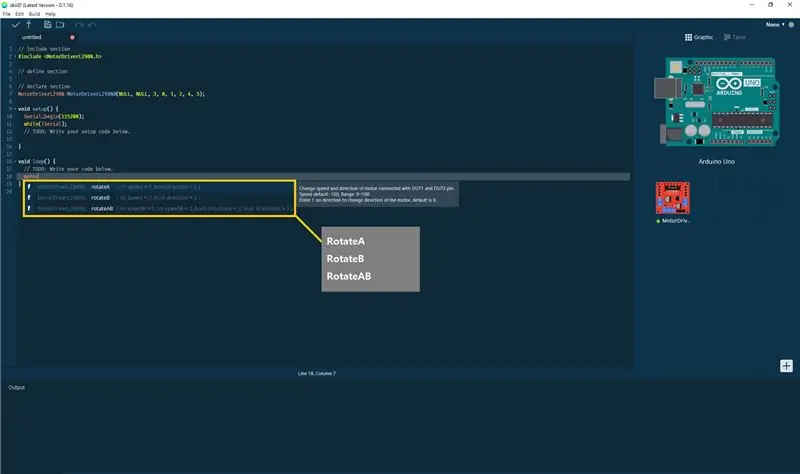Click the plus add-component button
800x474 pixels.
[x=786, y=366]
